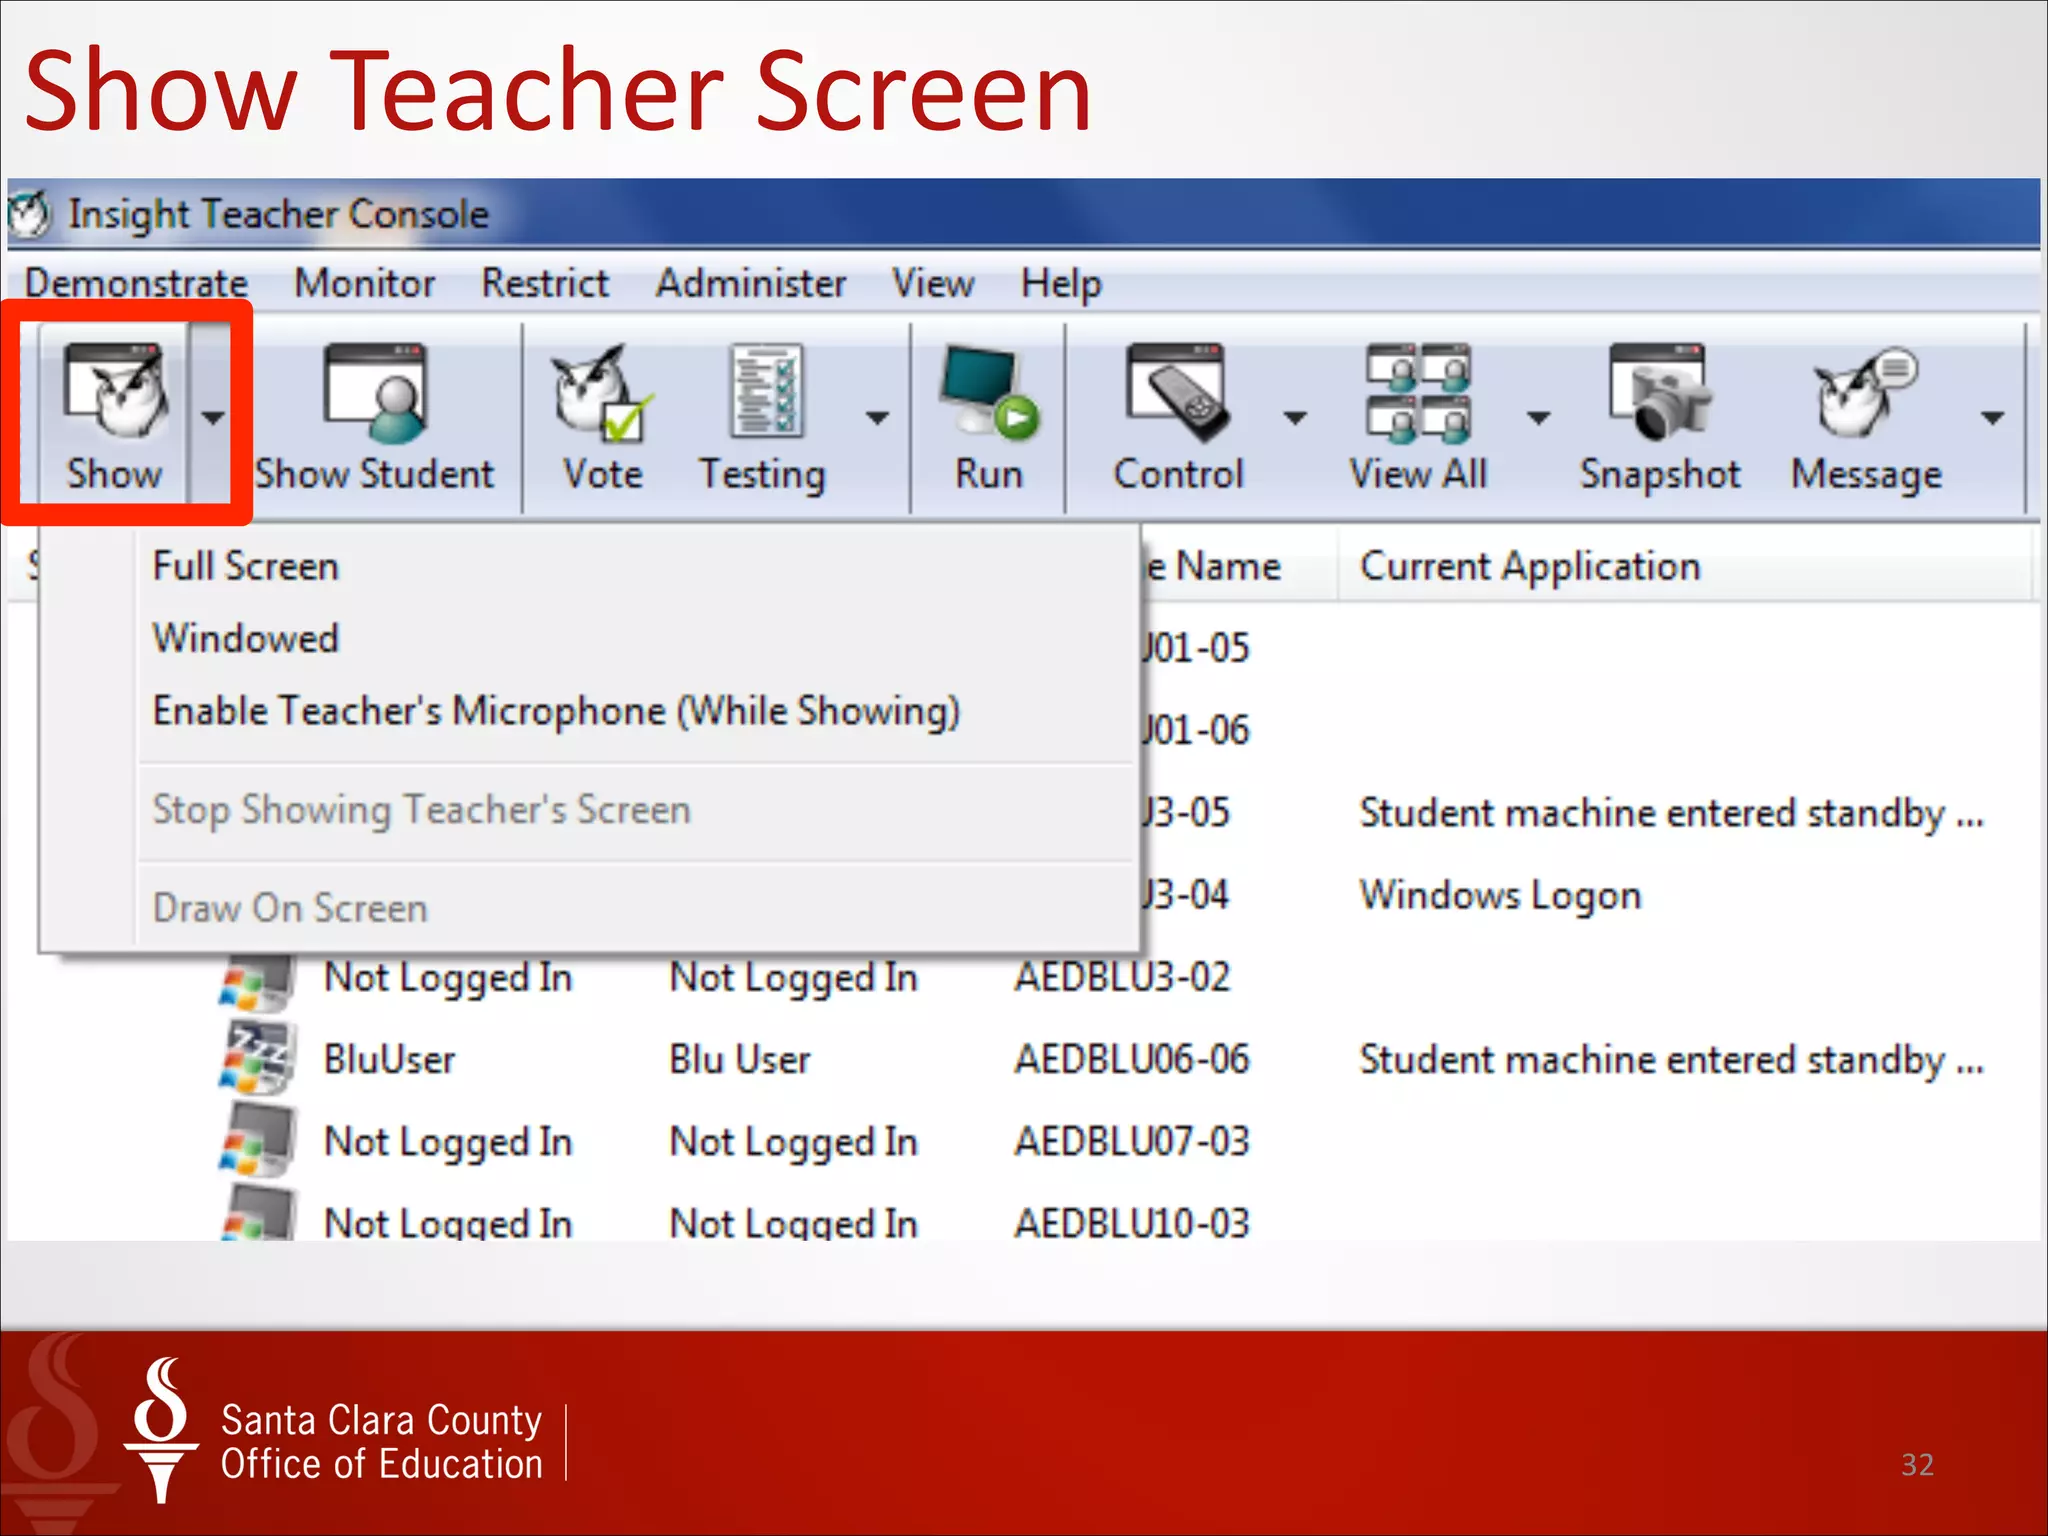Select machine name AEDBLU10-03
The width and height of the screenshot is (2048, 1536).
[1132, 1223]
